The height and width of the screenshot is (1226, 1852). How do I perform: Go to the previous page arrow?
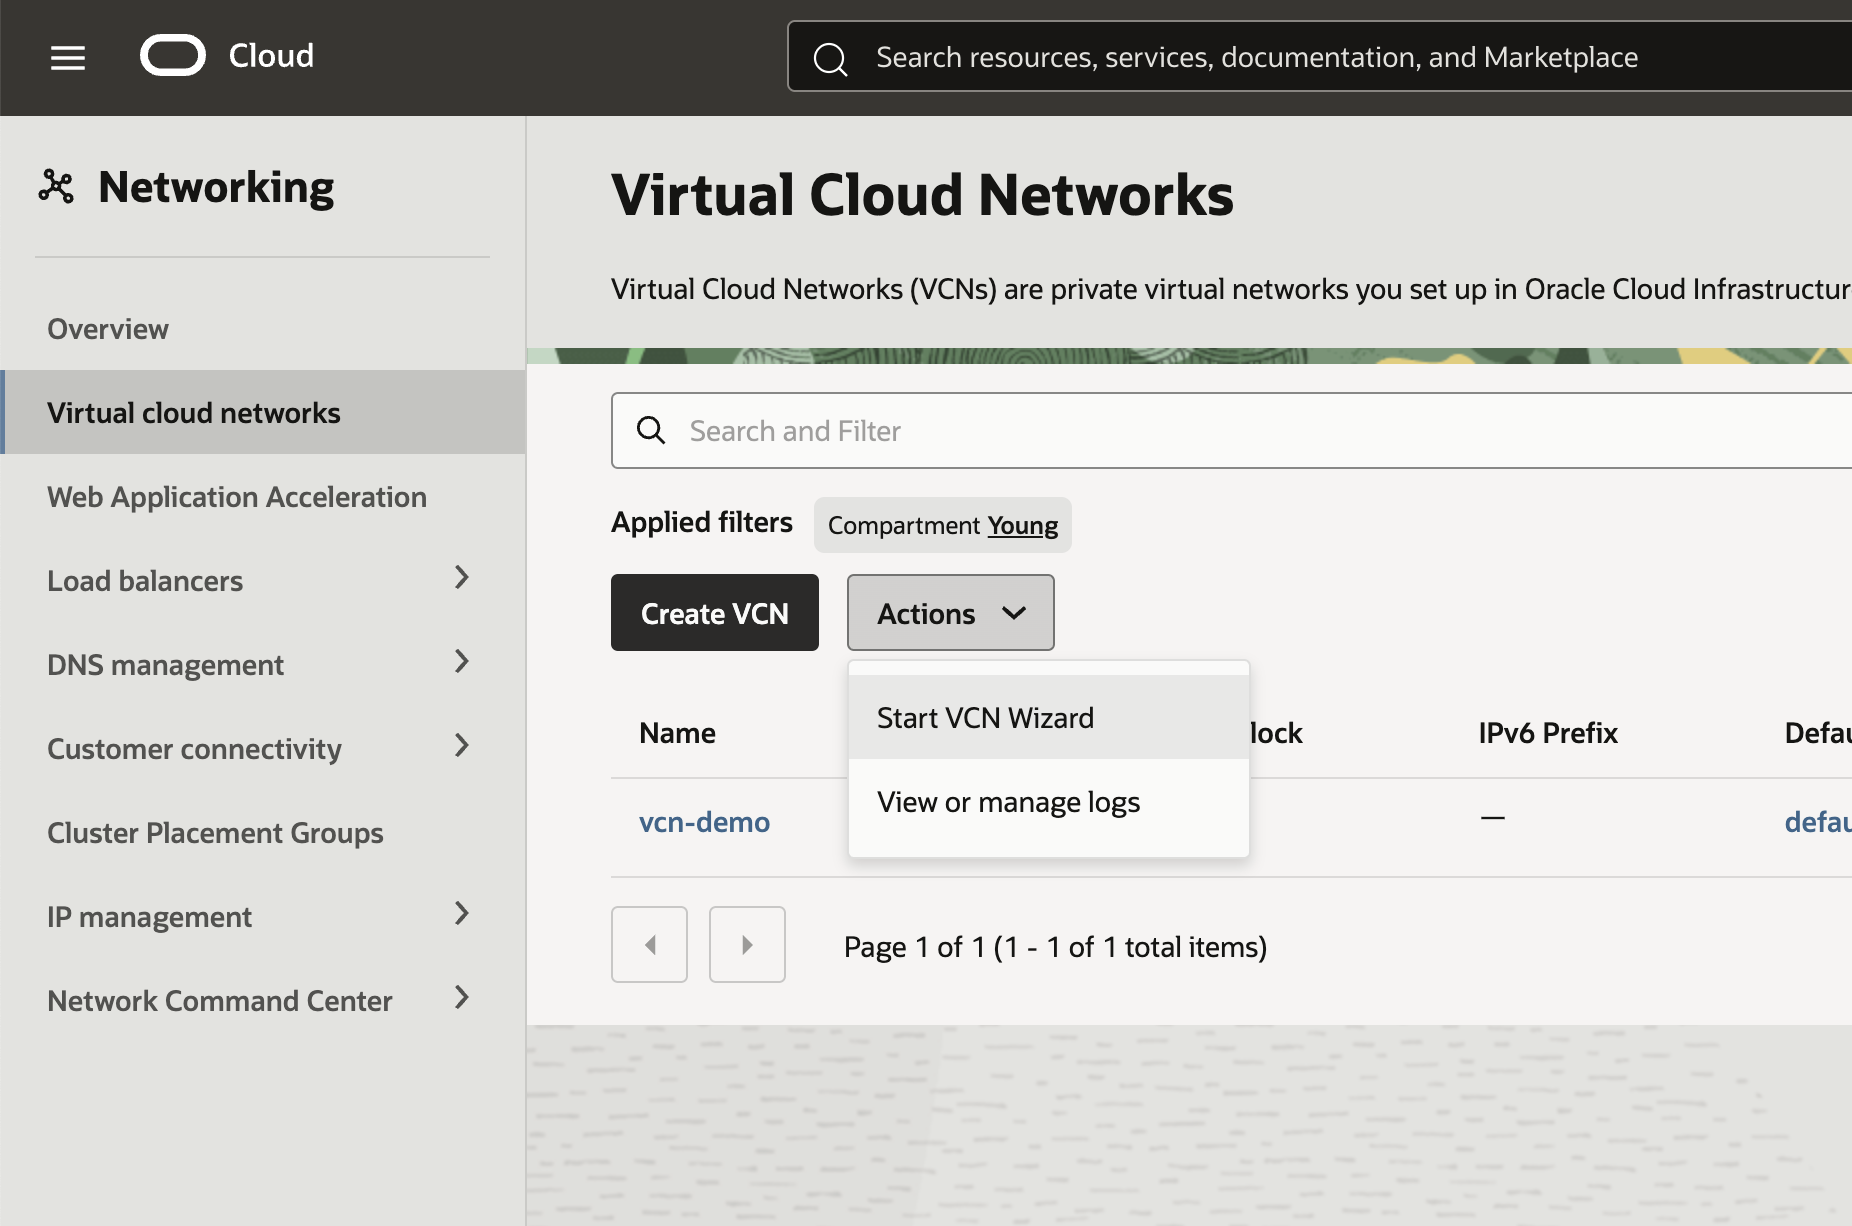coord(649,945)
